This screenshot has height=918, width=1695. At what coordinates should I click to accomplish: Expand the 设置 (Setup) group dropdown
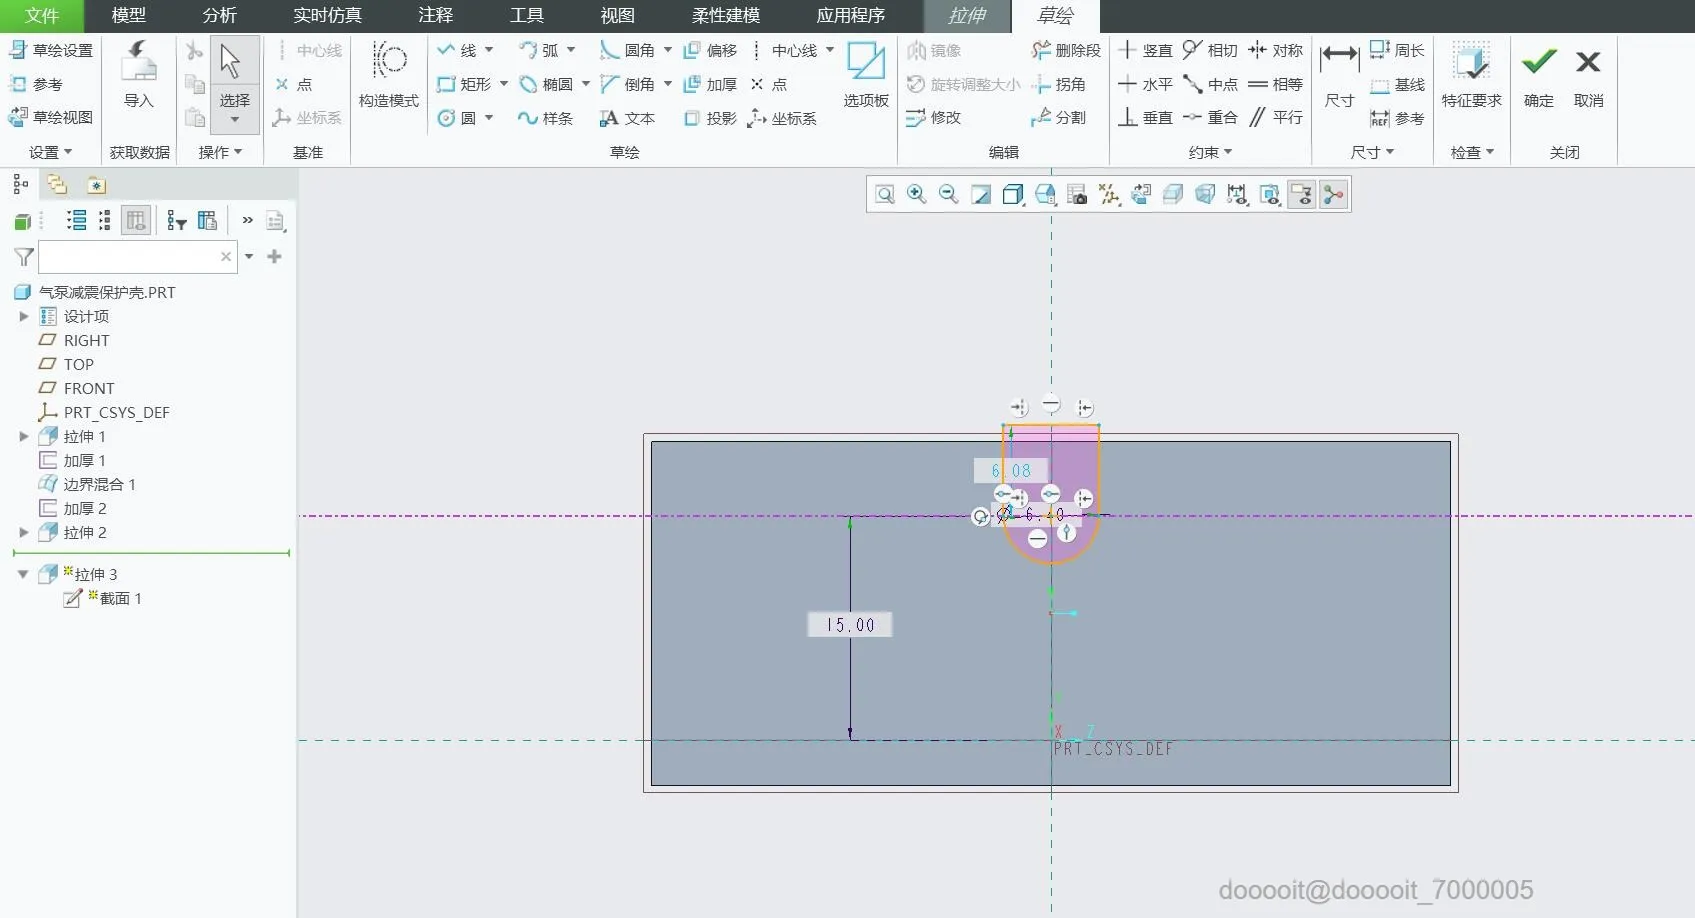(x=50, y=152)
